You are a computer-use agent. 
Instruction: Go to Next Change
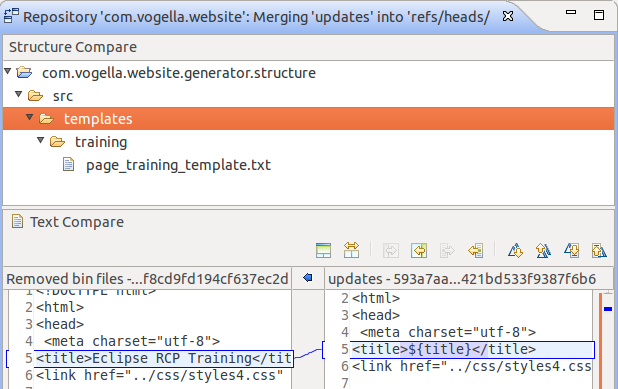tap(571, 251)
